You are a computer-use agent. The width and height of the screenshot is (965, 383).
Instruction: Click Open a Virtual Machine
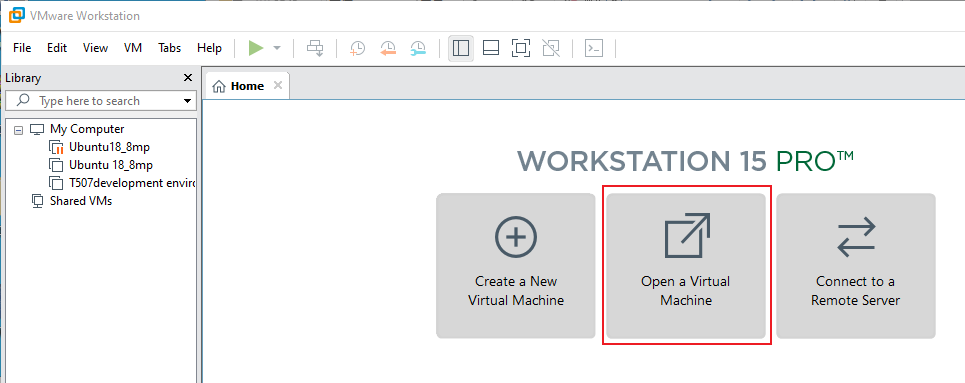(686, 265)
